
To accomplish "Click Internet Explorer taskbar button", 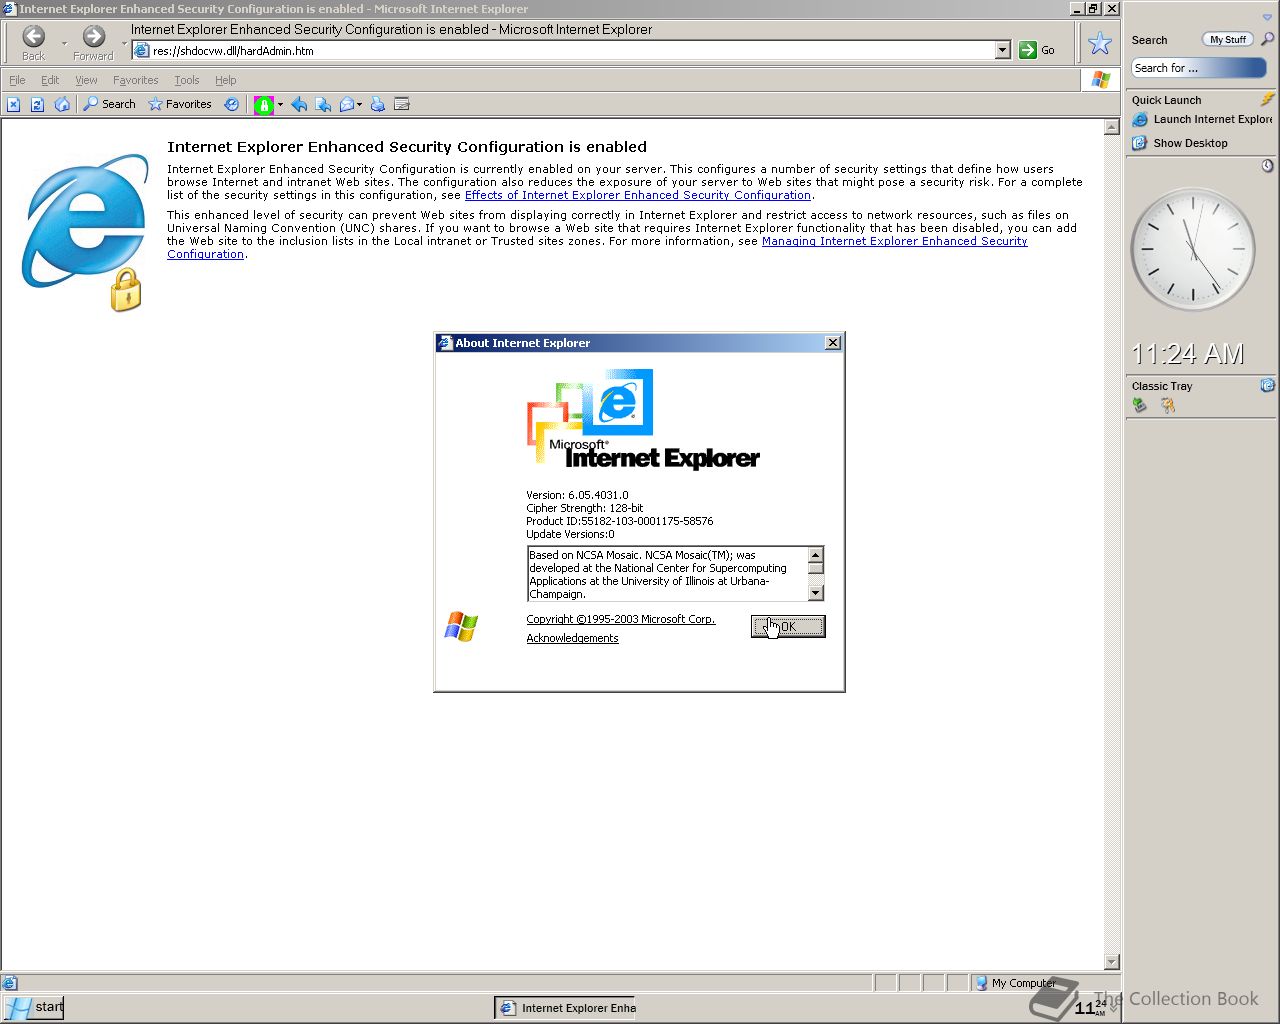I will [x=566, y=1008].
